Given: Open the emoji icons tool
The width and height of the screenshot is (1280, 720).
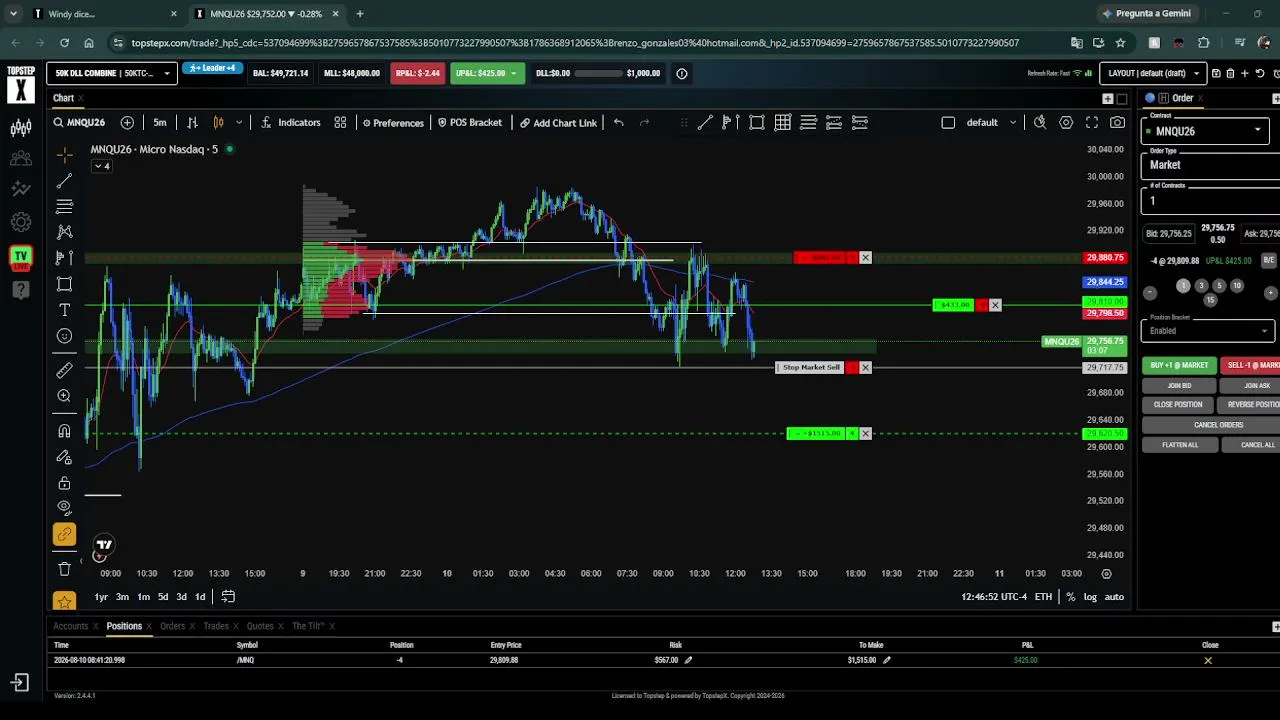Looking at the screenshot, I should click(64, 336).
